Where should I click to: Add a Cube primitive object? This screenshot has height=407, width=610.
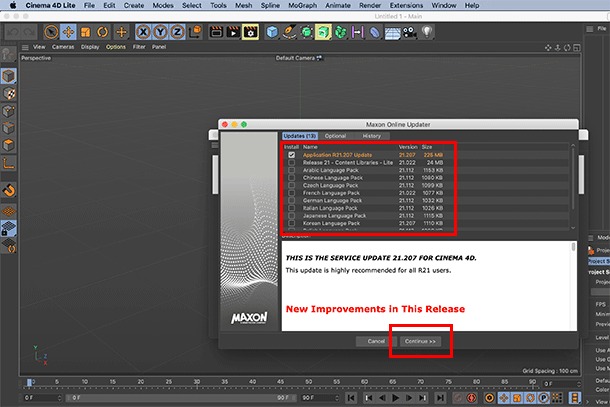[272, 32]
